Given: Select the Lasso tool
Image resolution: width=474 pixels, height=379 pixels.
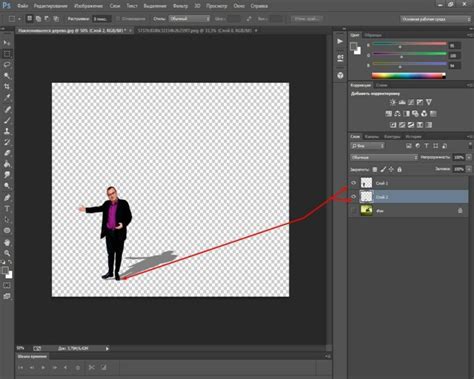Looking at the screenshot, I should pyautogui.click(x=7, y=65).
